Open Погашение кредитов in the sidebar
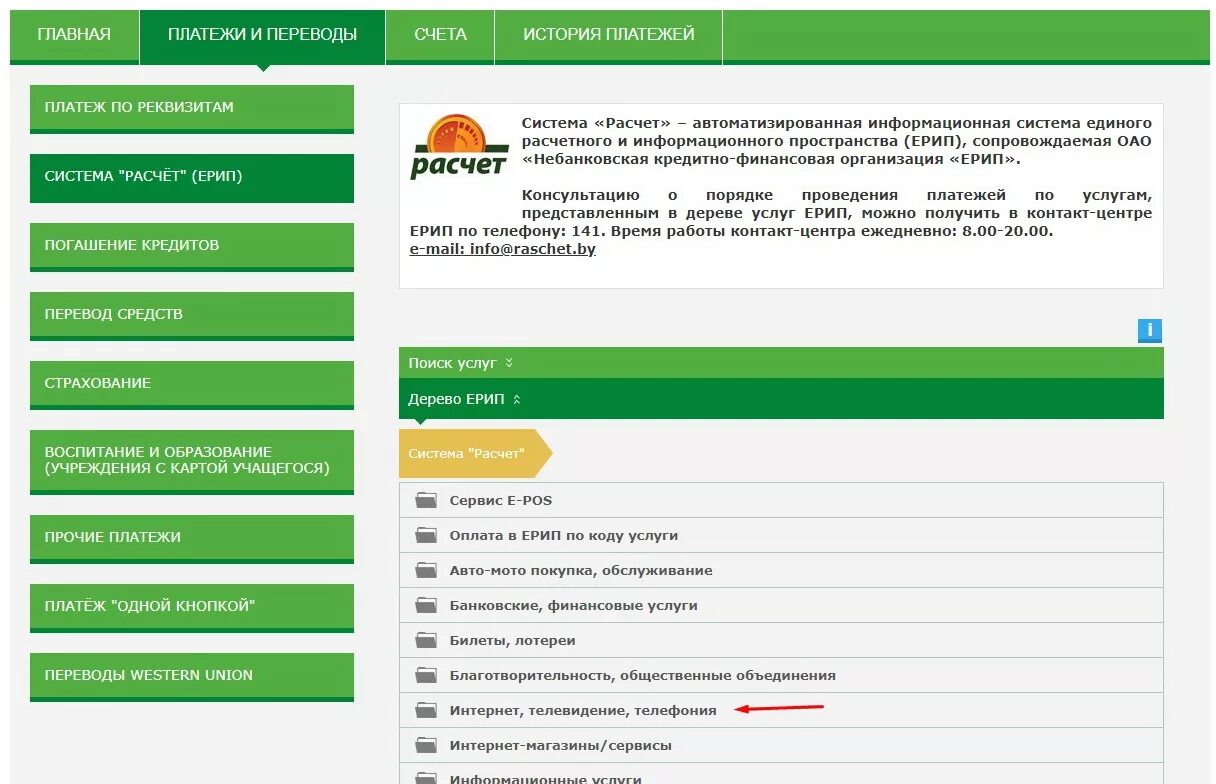 pos(192,247)
